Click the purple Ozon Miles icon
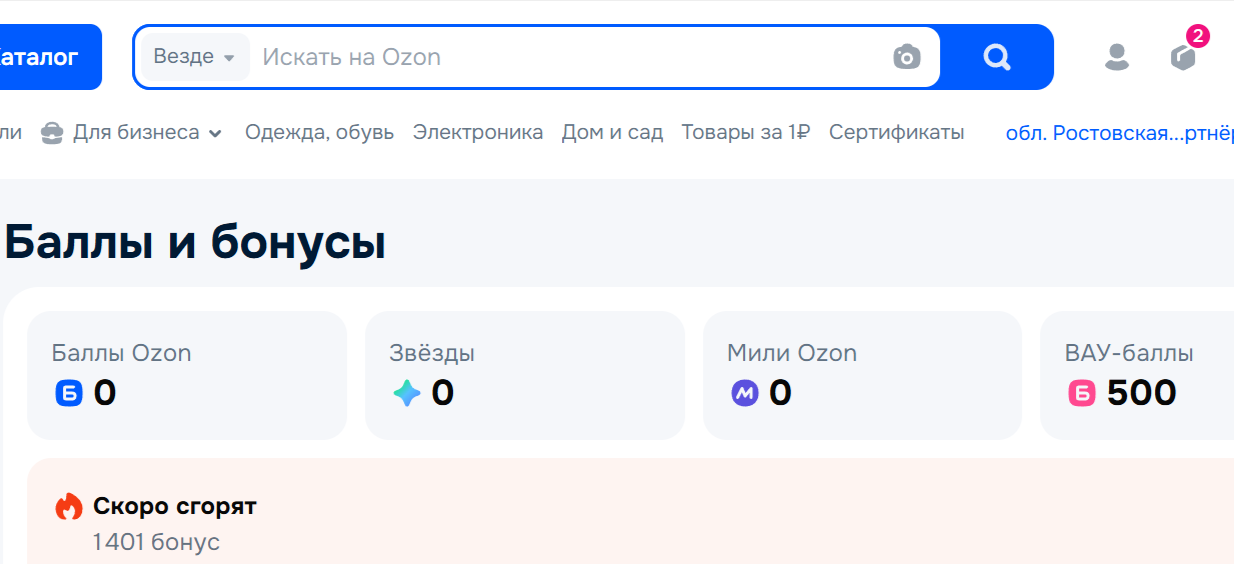 [x=744, y=394]
